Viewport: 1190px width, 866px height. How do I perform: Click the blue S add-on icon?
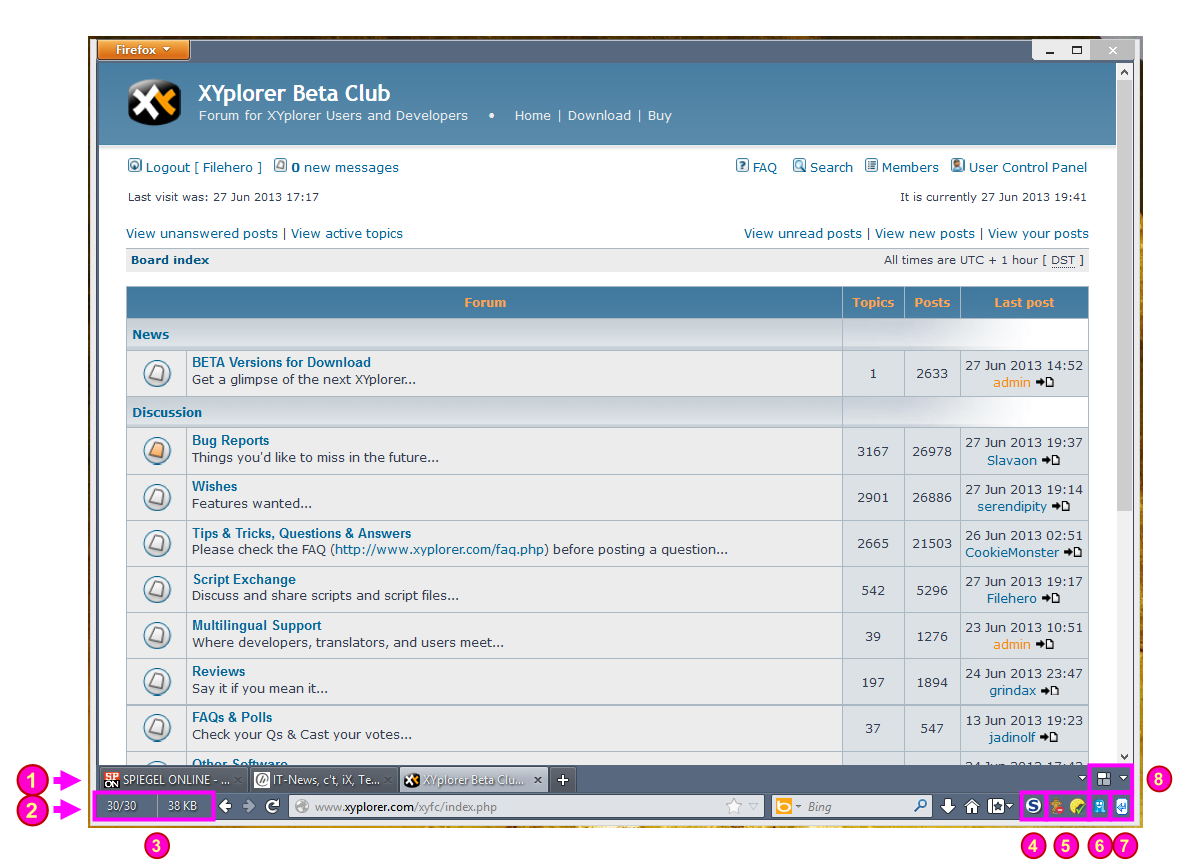click(1033, 806)
